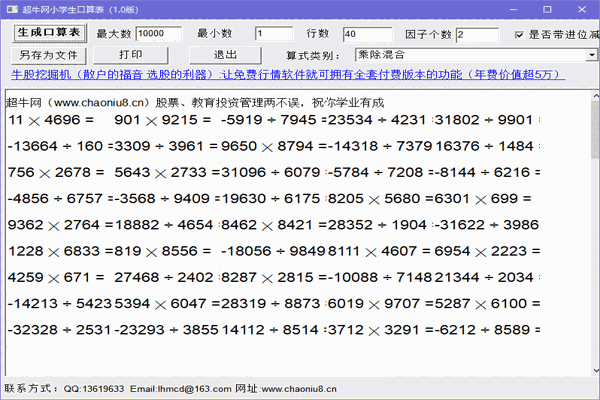The height and width of the screenshot is (400, 600).
Task: Click the scroll down arrow of results area
Action: 596,370
